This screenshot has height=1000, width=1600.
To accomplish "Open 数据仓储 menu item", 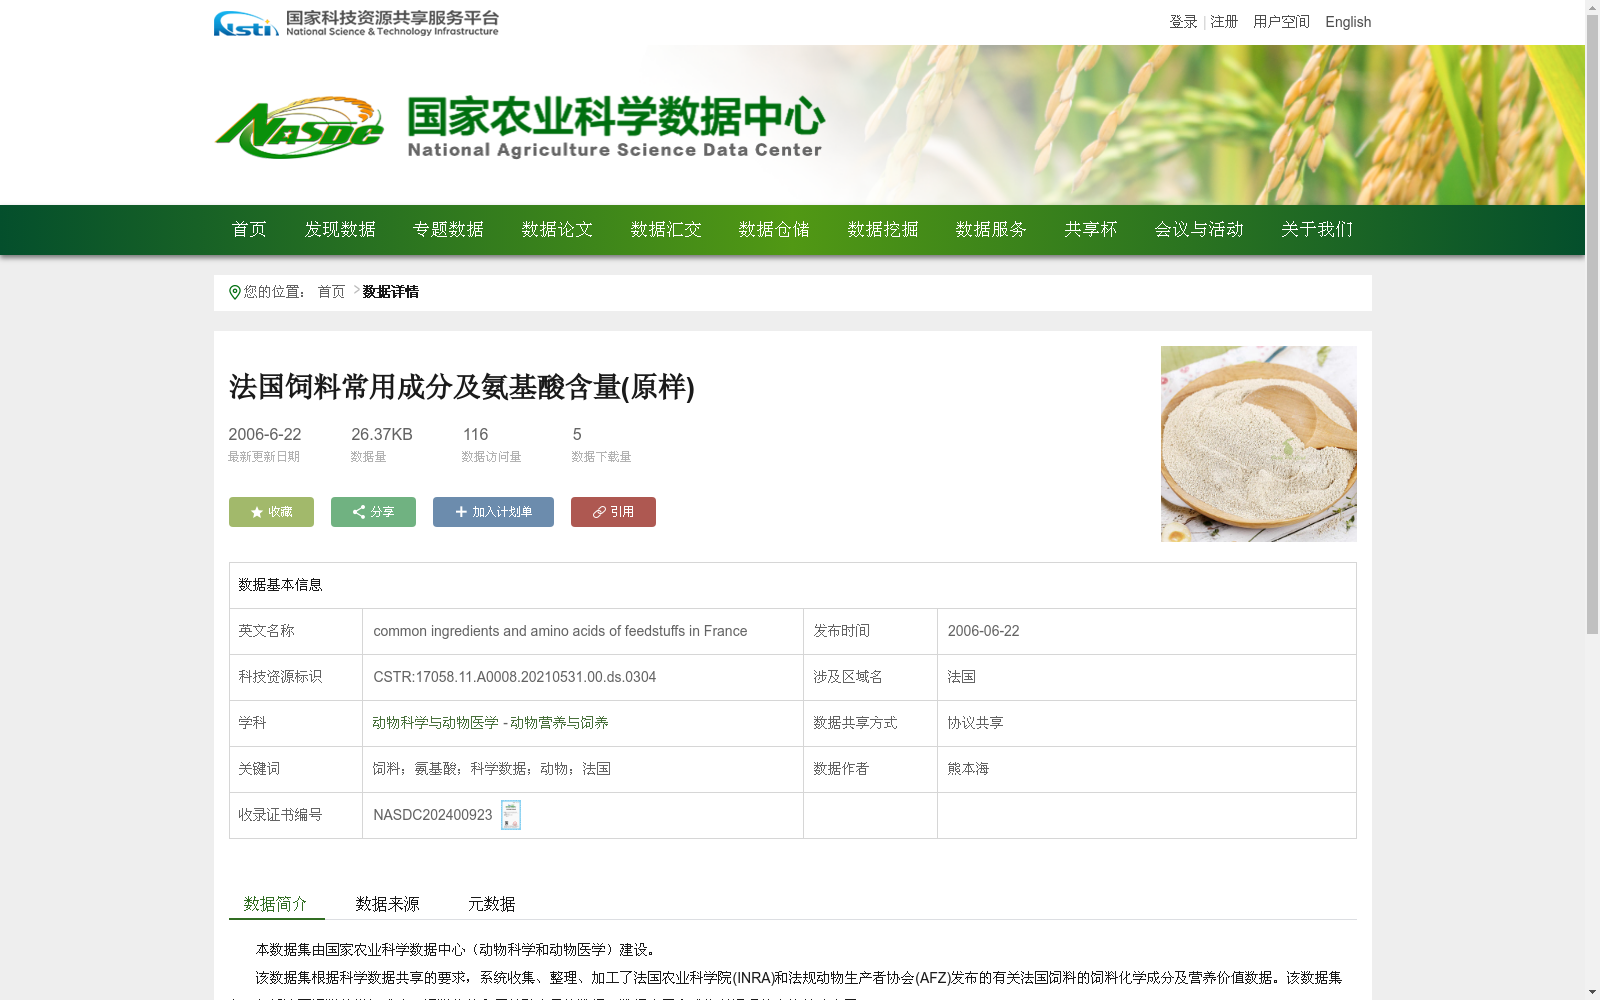I will tap(774, 230).
